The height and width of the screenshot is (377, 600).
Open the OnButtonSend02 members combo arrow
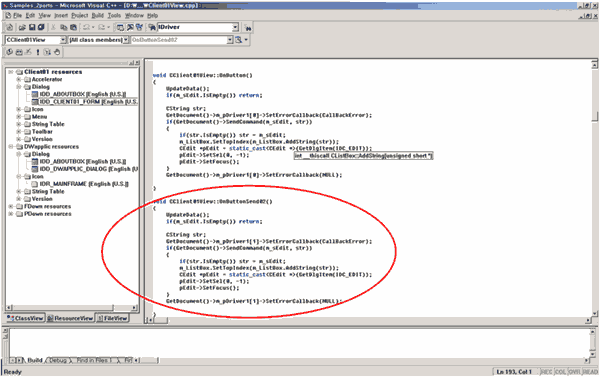click(x=230, y=40)
